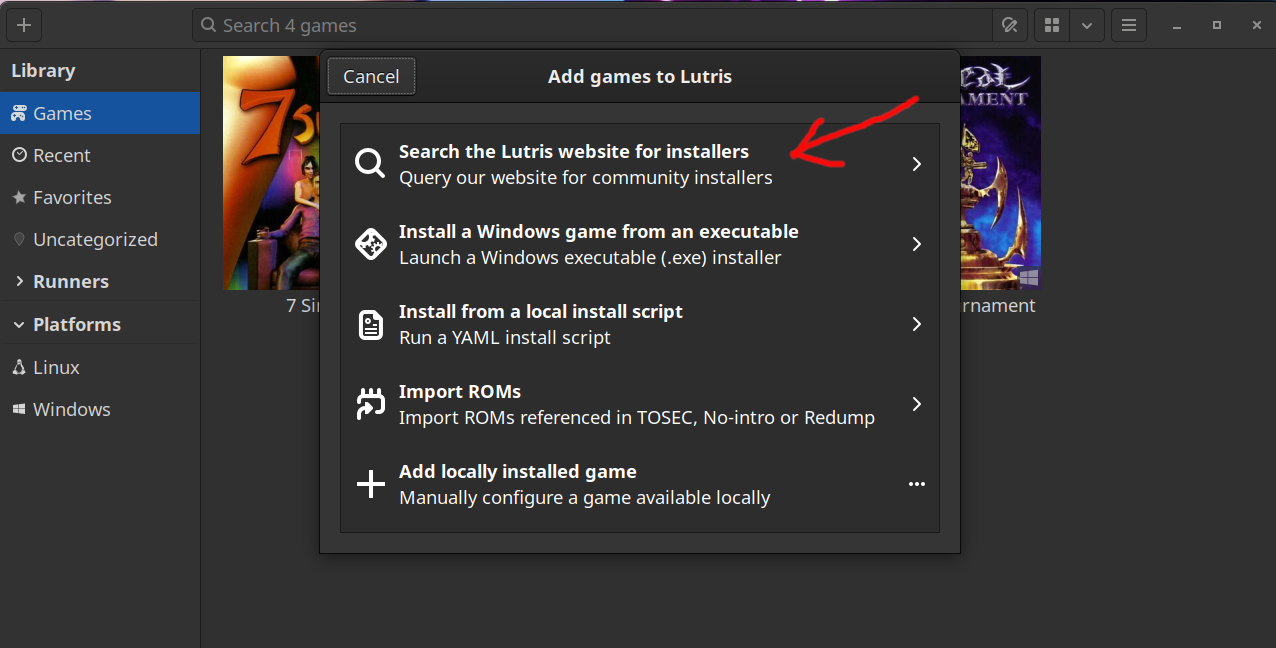
Task: Click the plus icon for locally installed game
Action: 371,484
